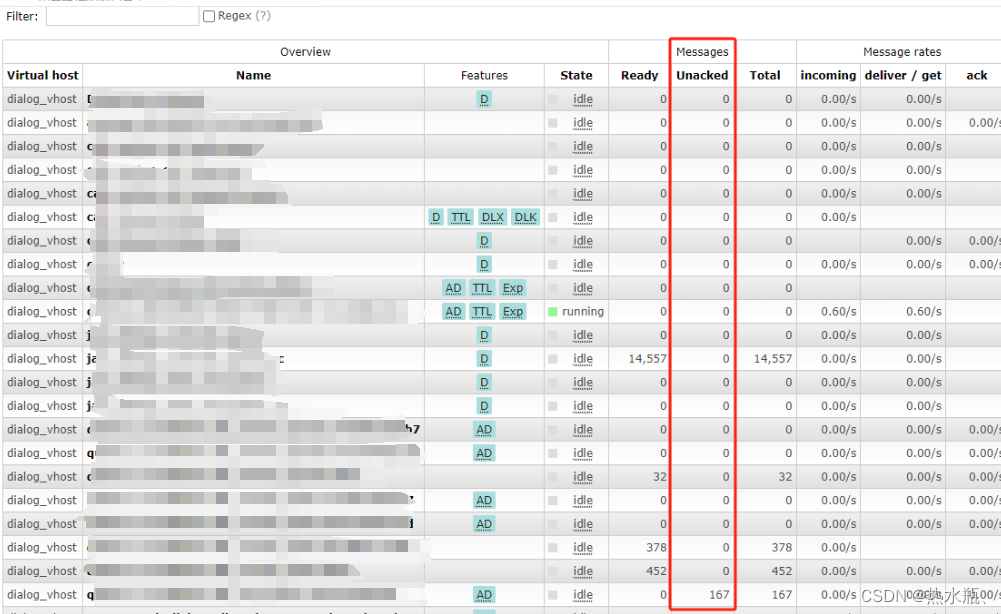This screenshot has height=614, width=1001.
Task: Sort by the Total messages column
Action: [765, 75]
